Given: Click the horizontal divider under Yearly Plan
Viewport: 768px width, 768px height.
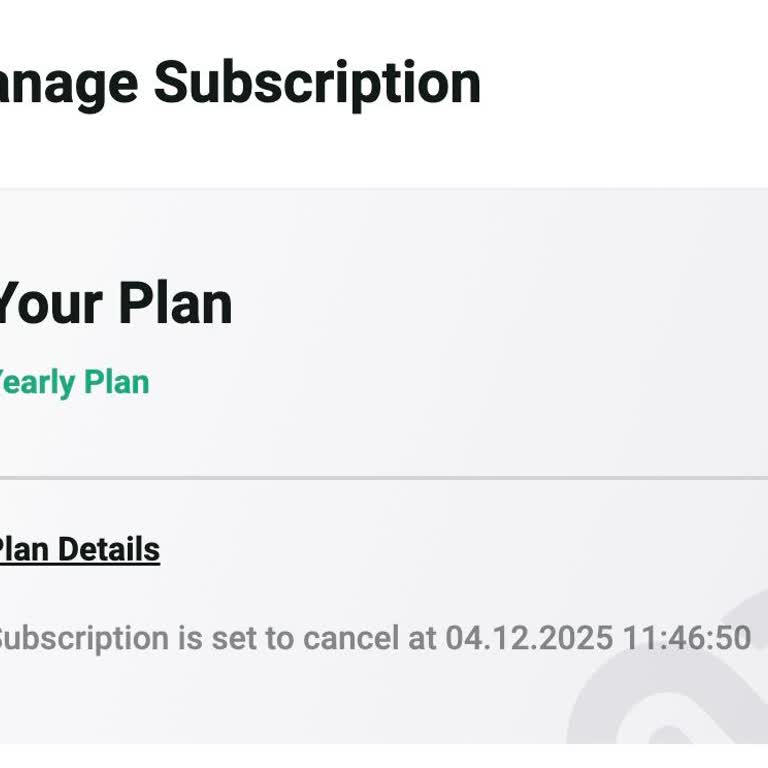Looking at the screenshot, I should (x=384, y=478).
